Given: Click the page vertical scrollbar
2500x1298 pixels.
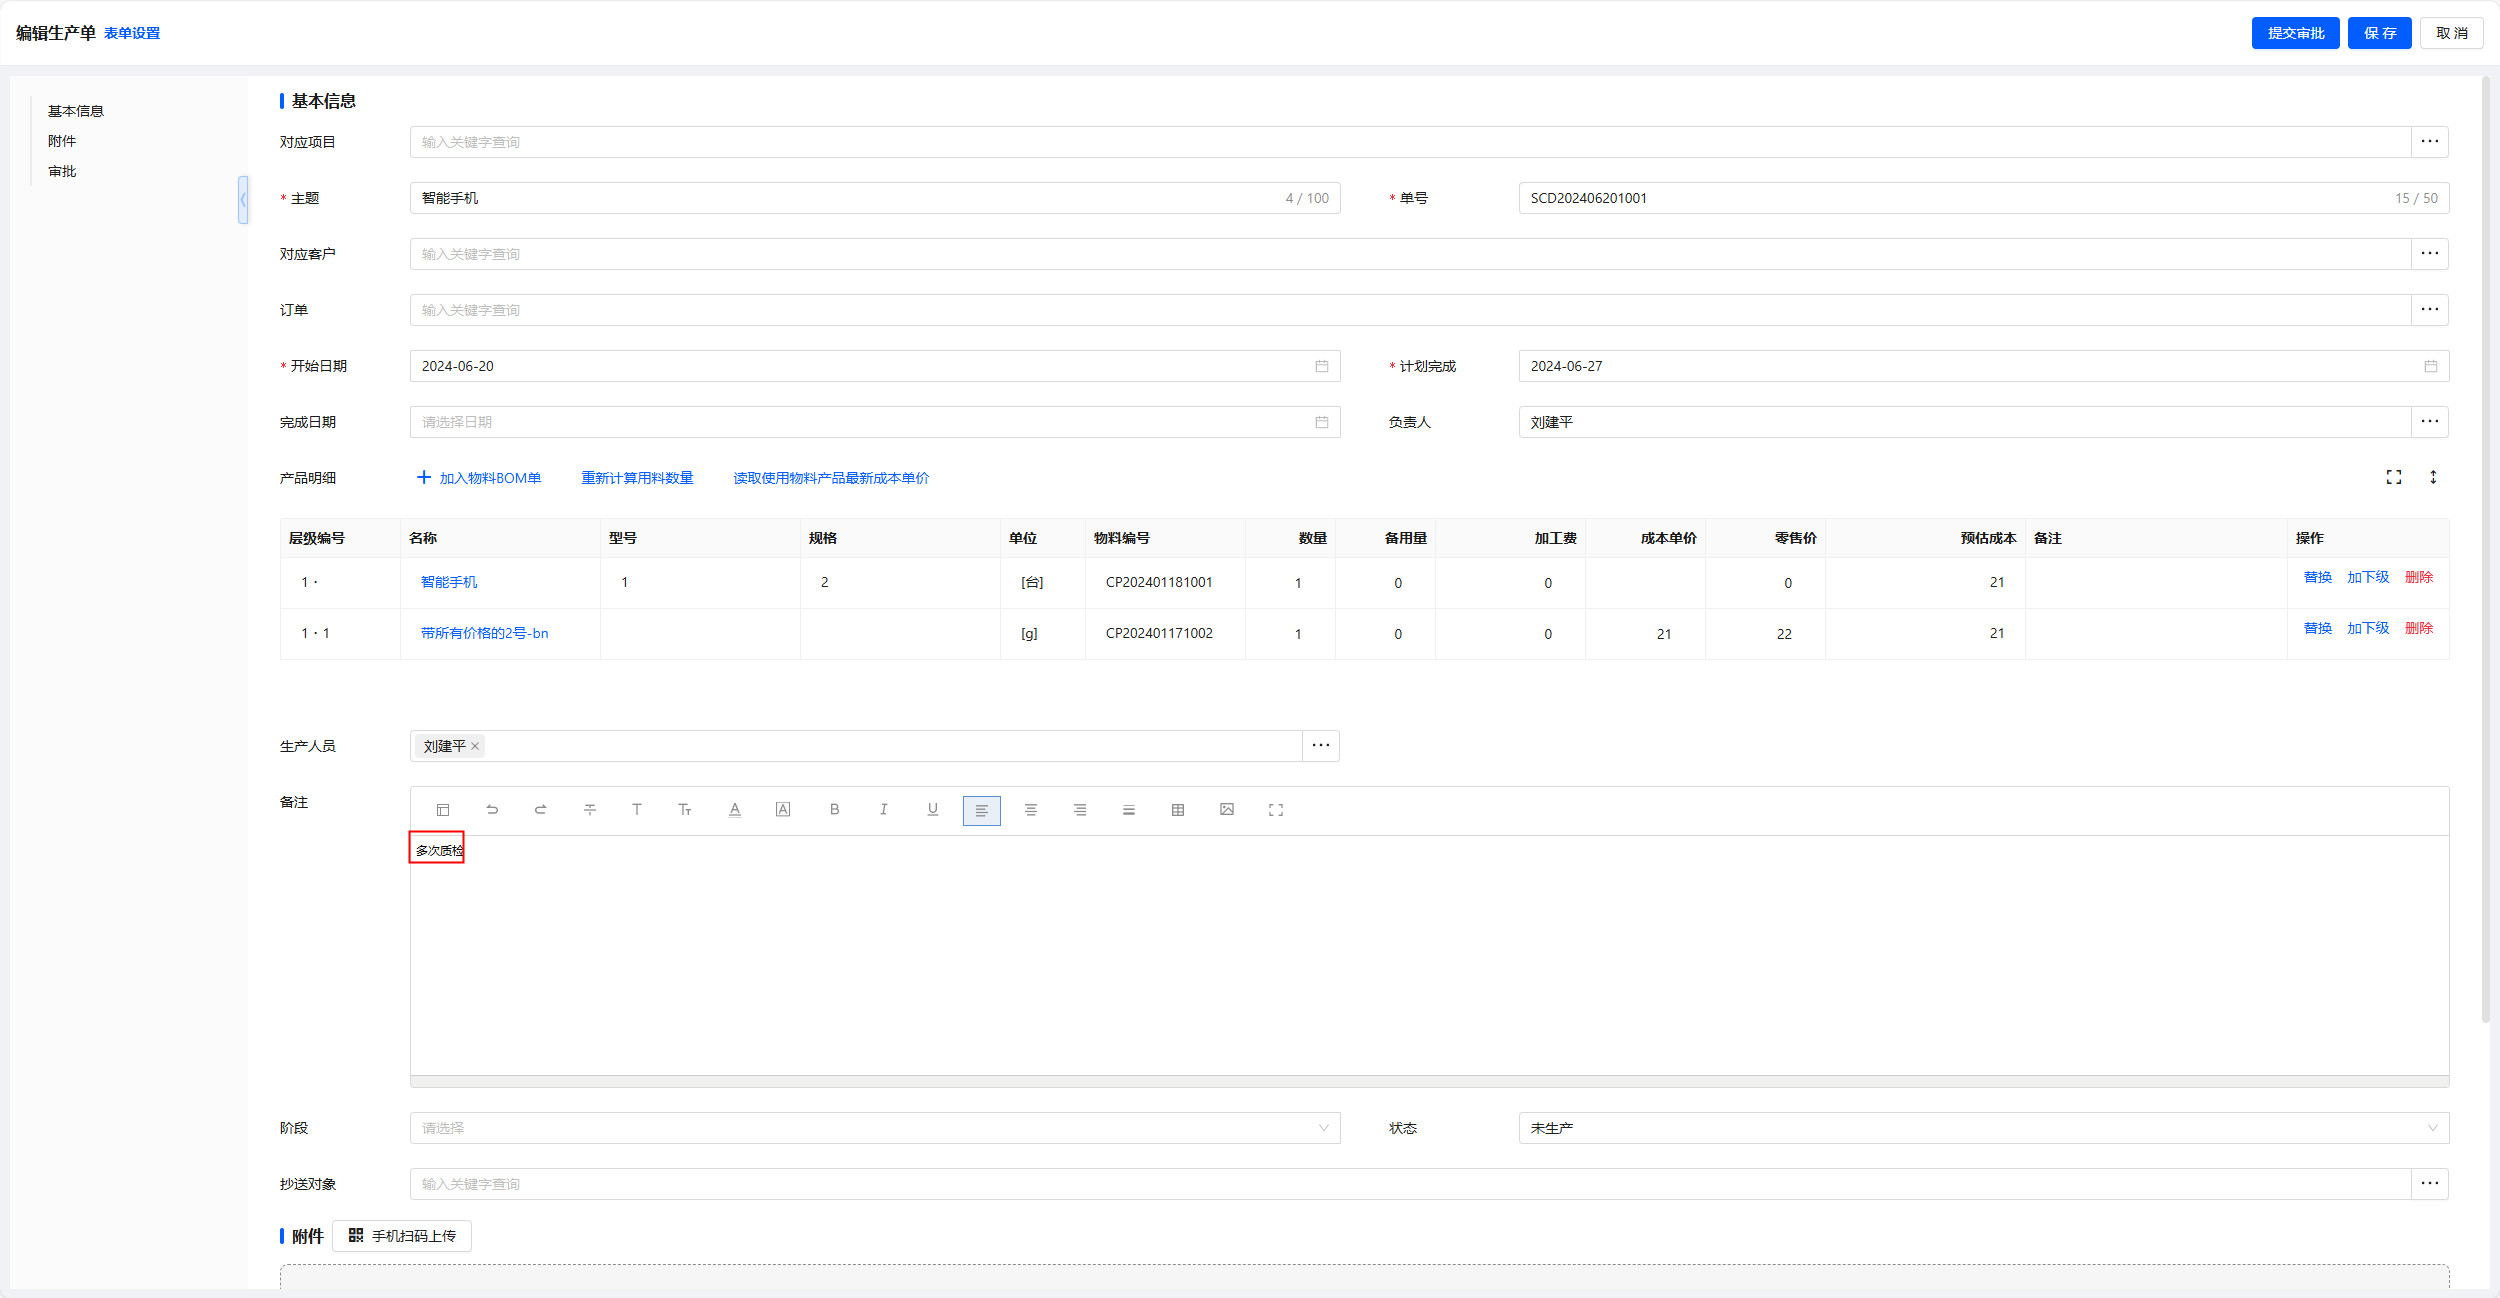Looking at the screenshot, I should click(x=2486, y=550).
